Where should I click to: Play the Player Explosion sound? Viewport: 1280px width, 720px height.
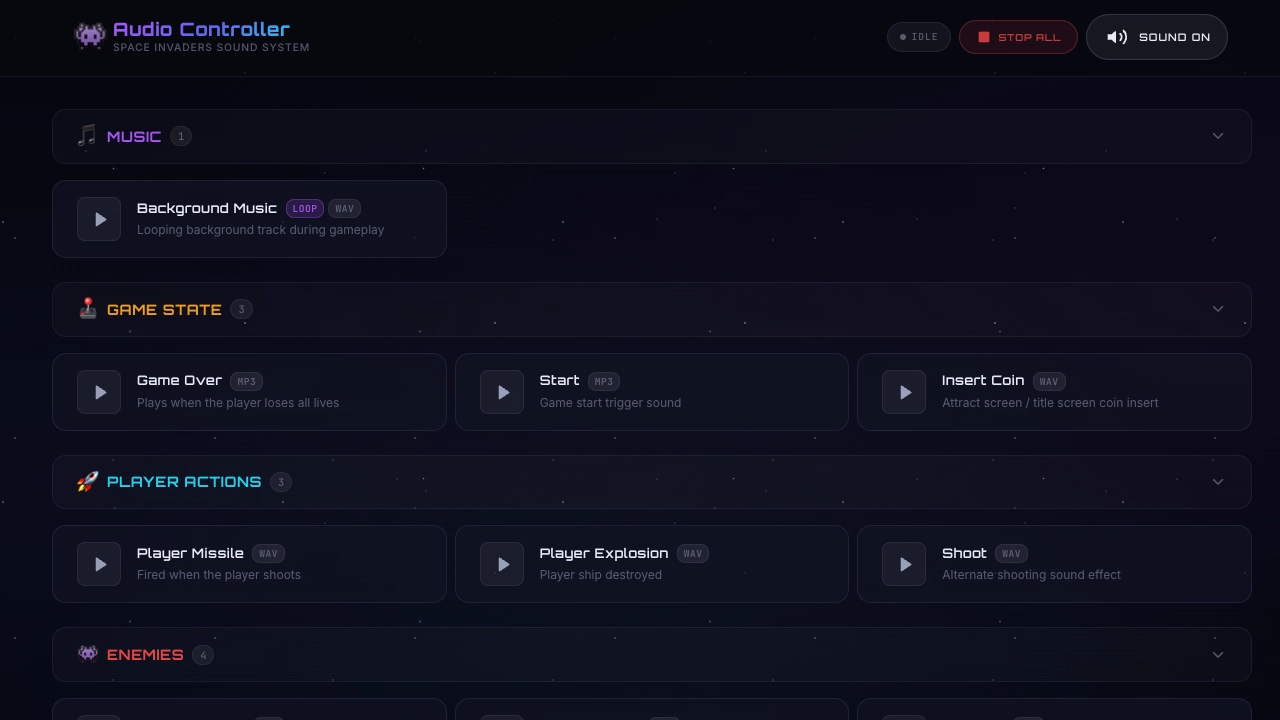coord(502,564)
